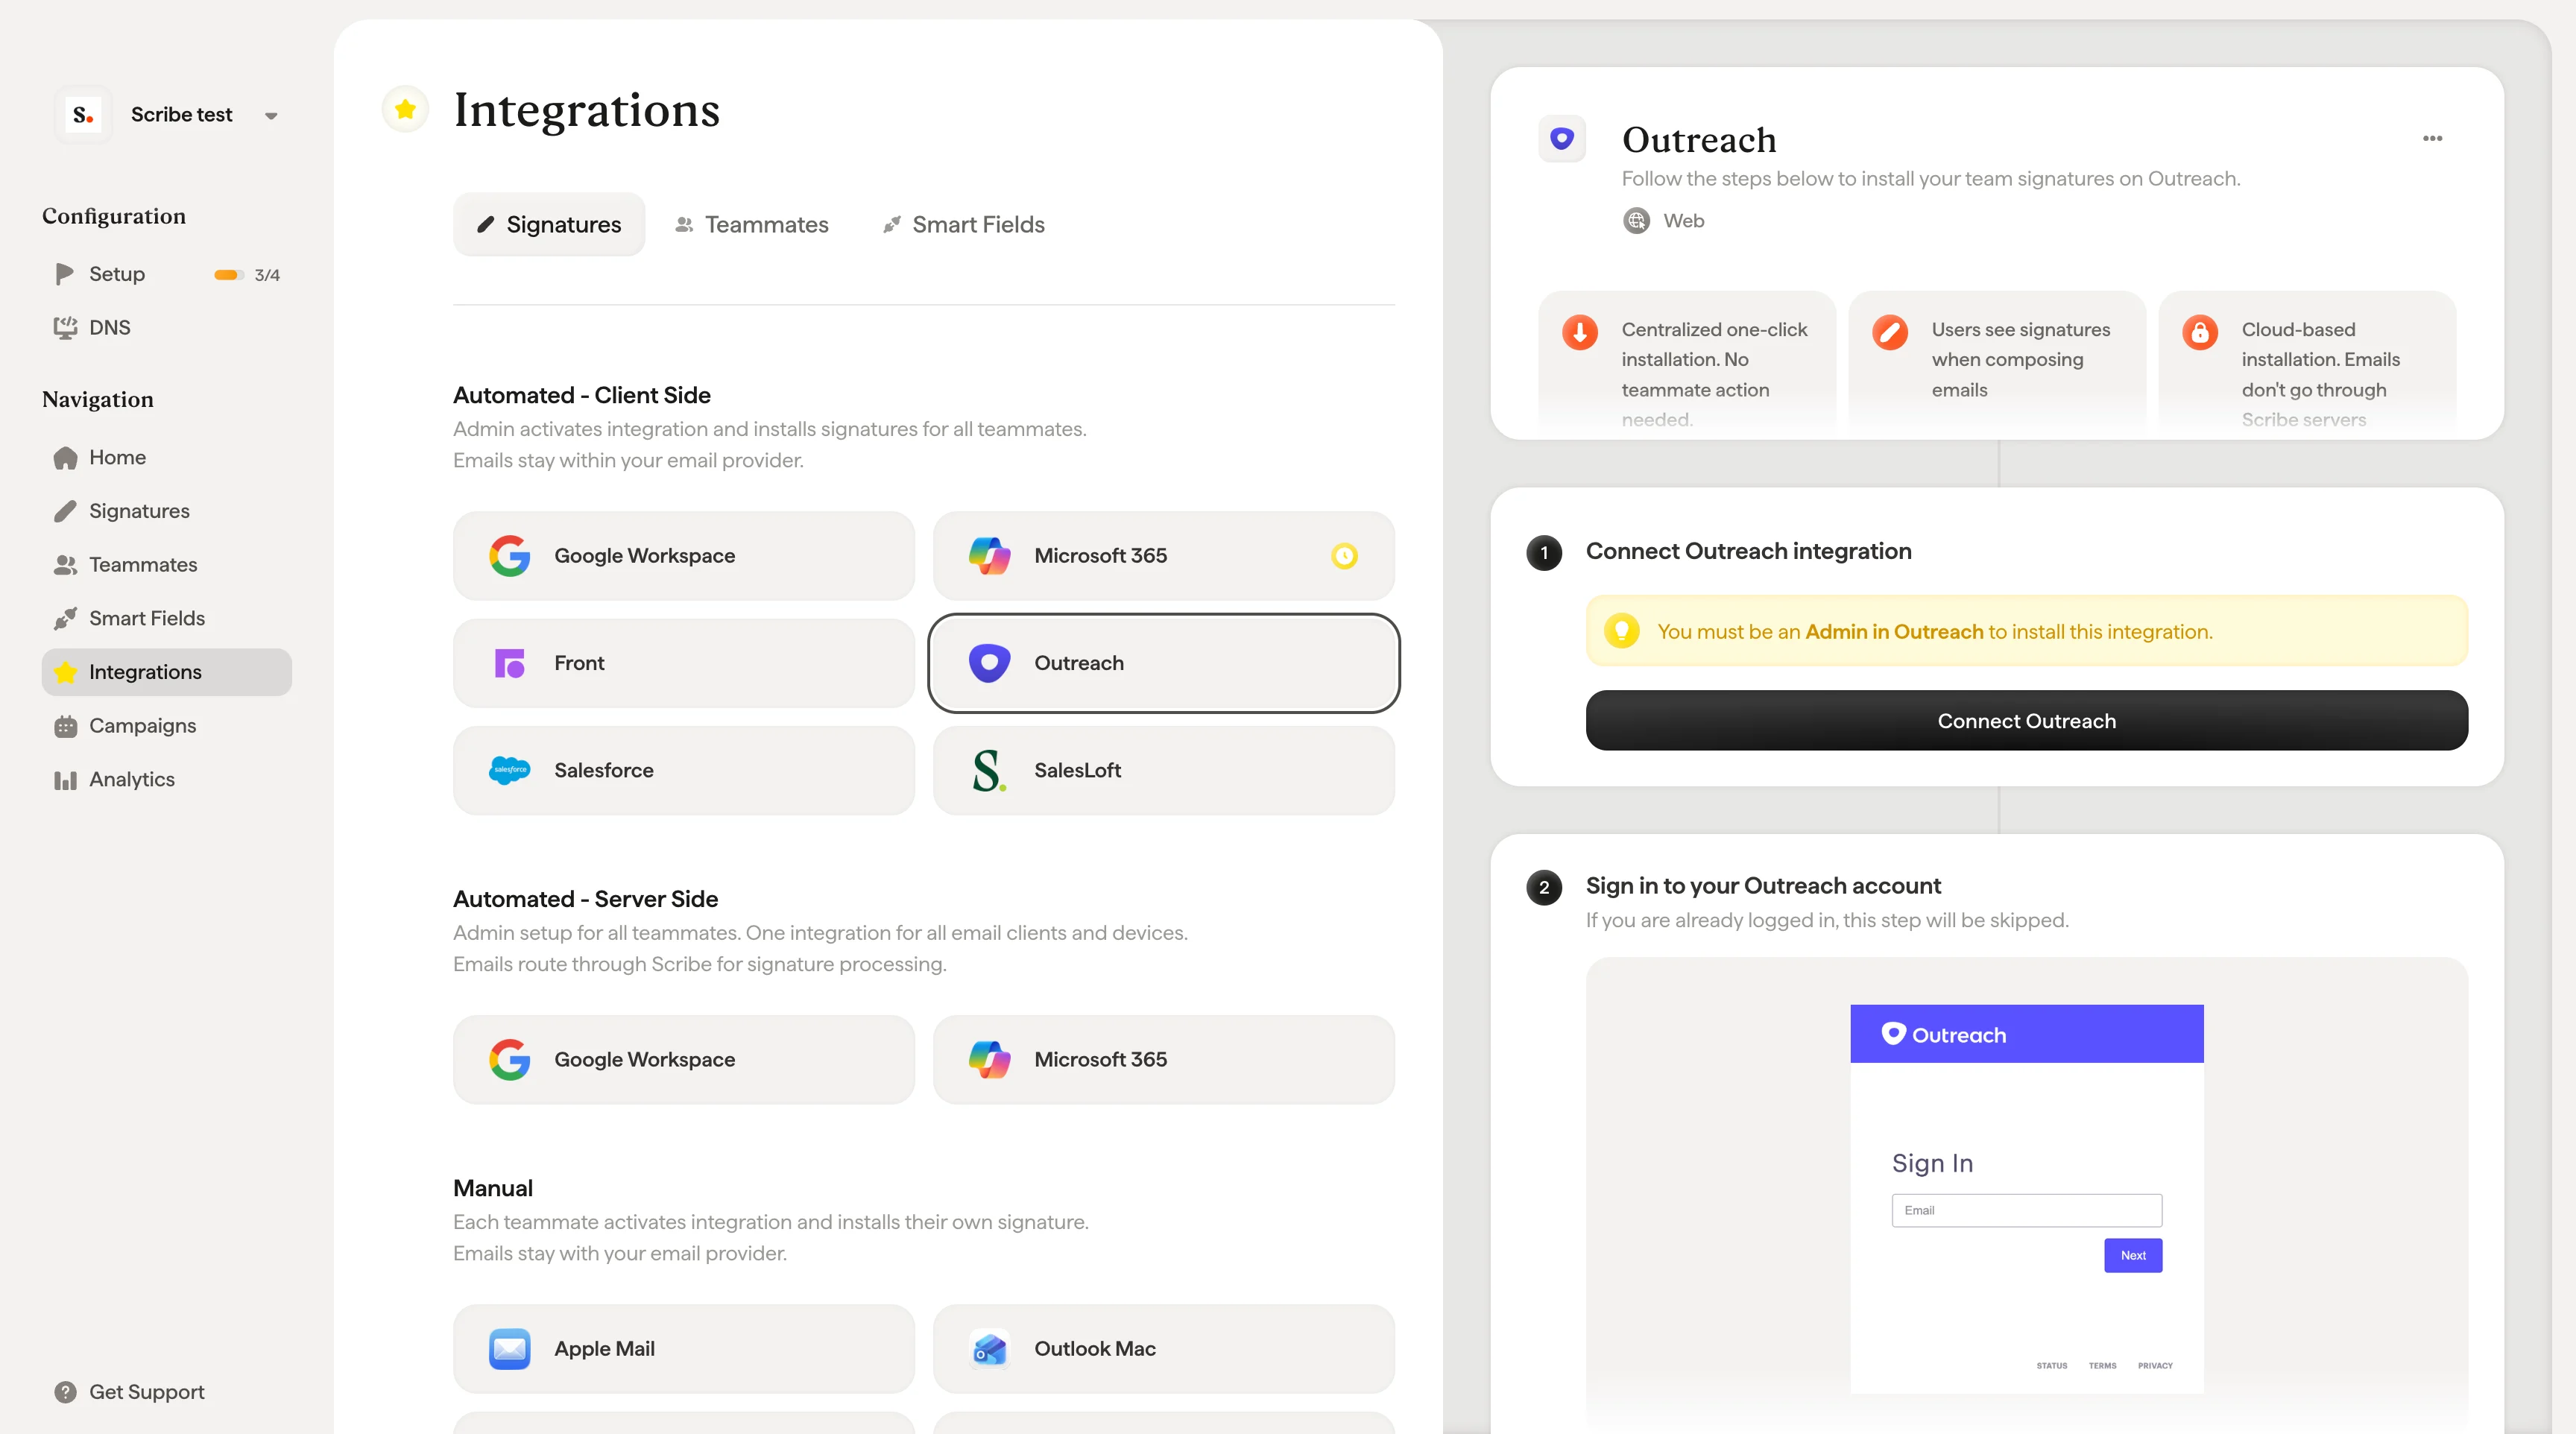Click the yellow lightbulb admin notice icon

pyautogui.click(x=1621, y=631)
